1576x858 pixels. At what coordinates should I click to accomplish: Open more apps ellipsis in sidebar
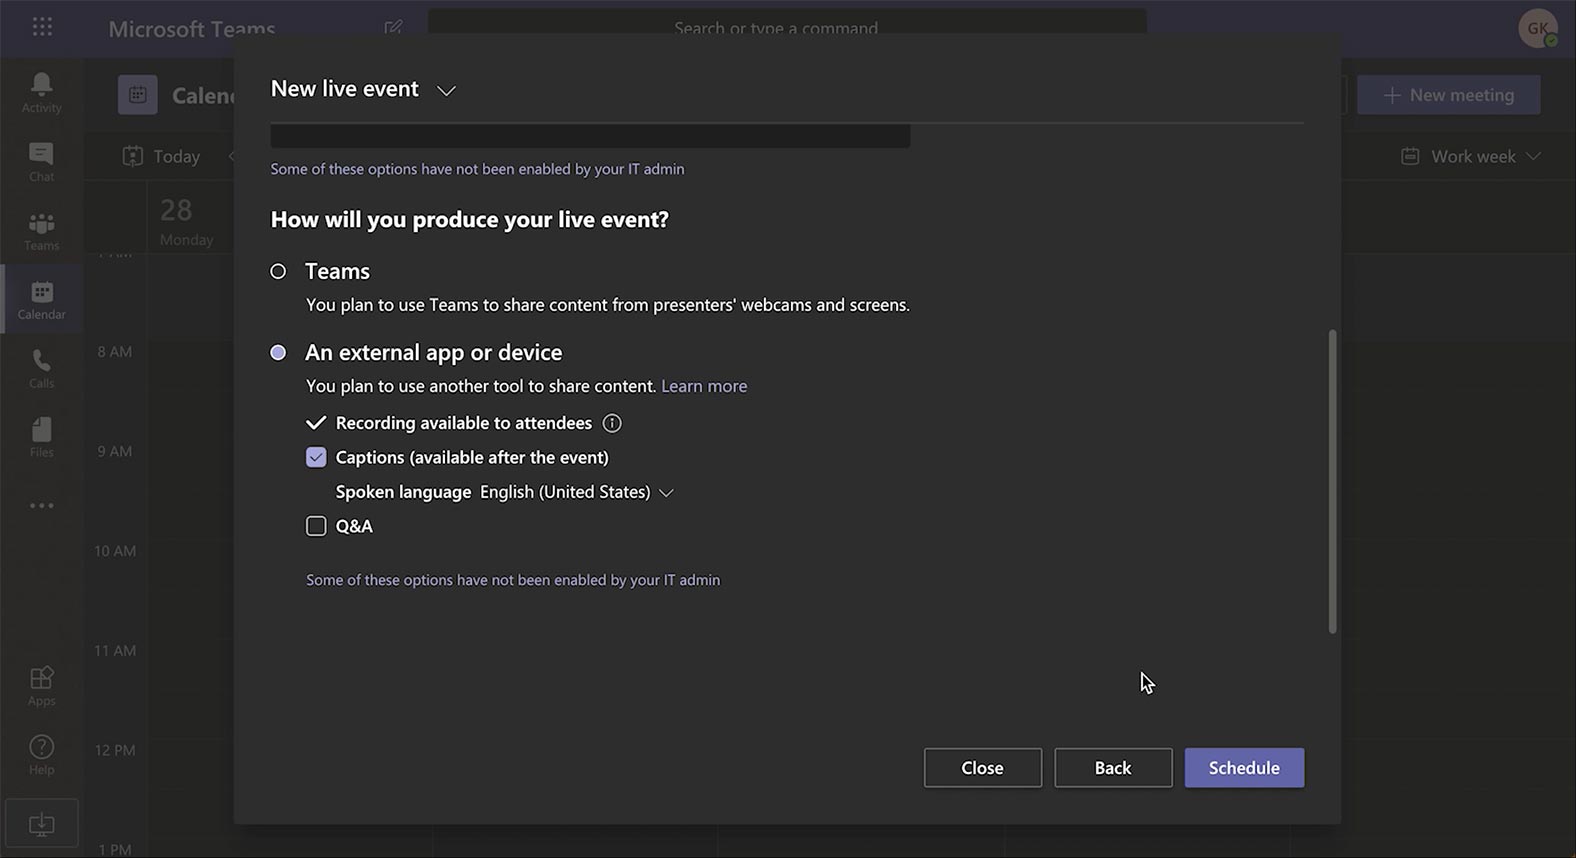tap(41, 506)
